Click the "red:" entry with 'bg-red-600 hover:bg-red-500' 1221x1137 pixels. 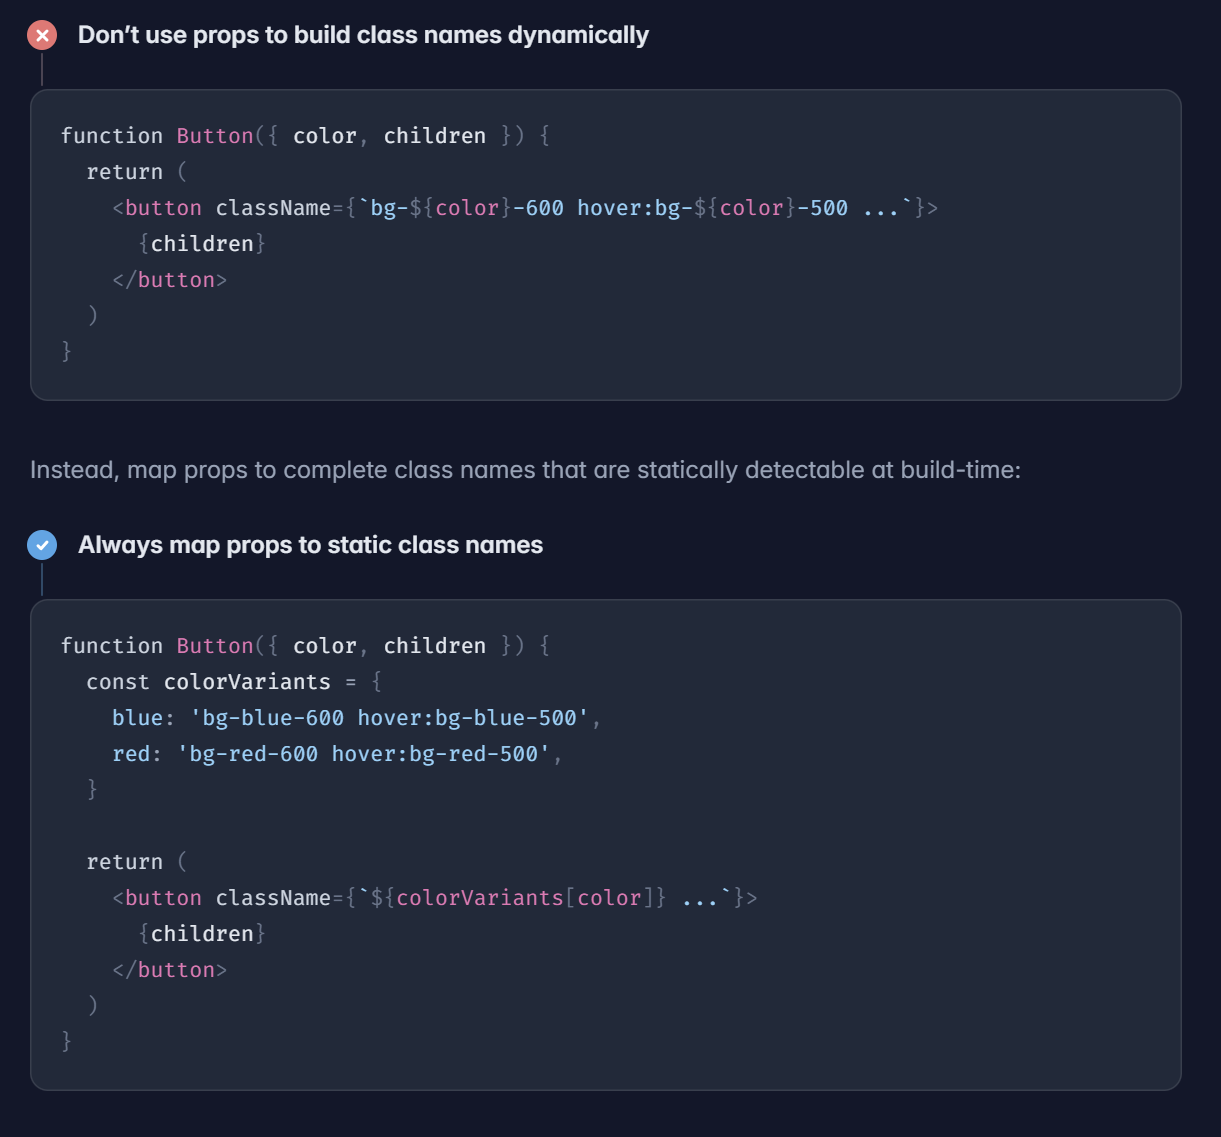(337, 754)
